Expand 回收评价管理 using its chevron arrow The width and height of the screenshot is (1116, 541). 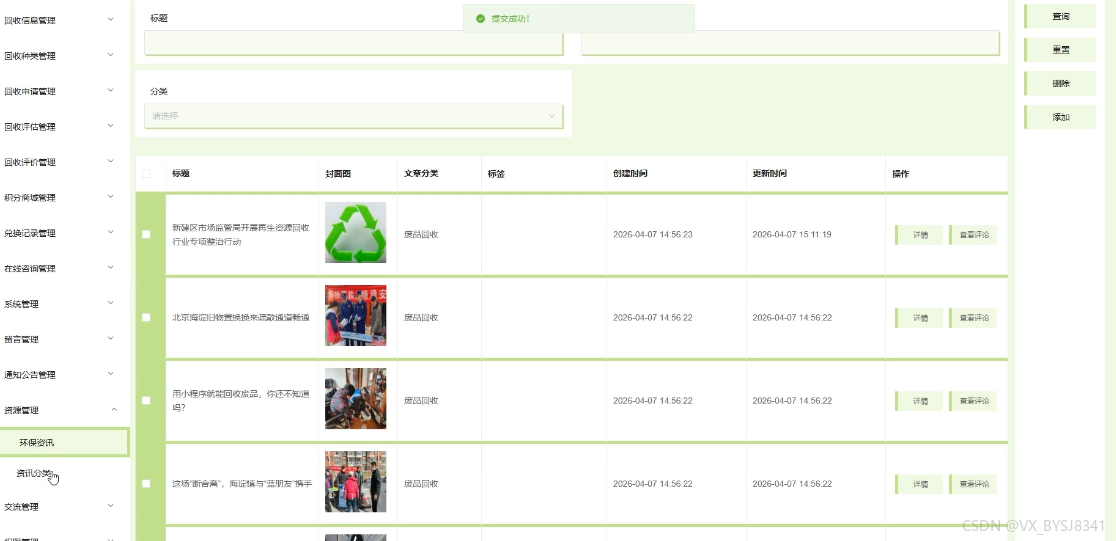(110, 161)
